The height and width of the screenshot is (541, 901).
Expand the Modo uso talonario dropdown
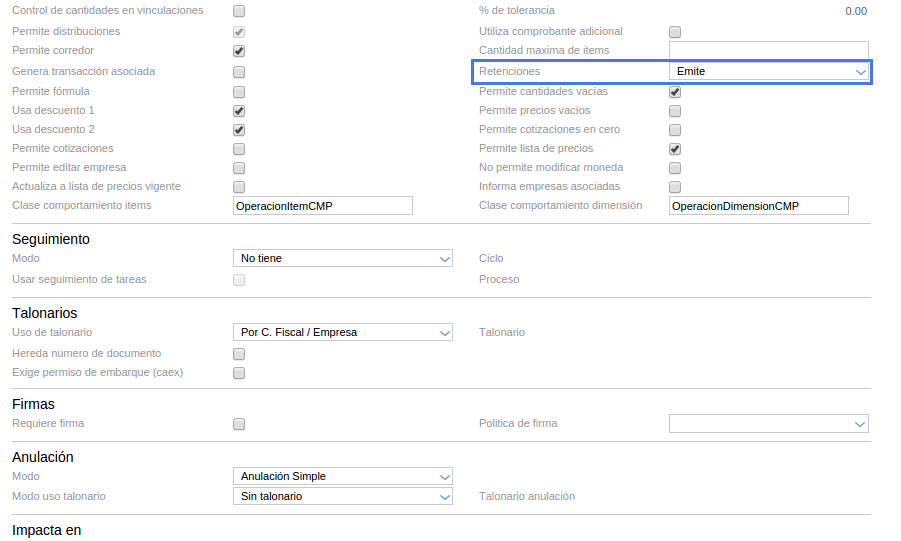pos(342,496)
